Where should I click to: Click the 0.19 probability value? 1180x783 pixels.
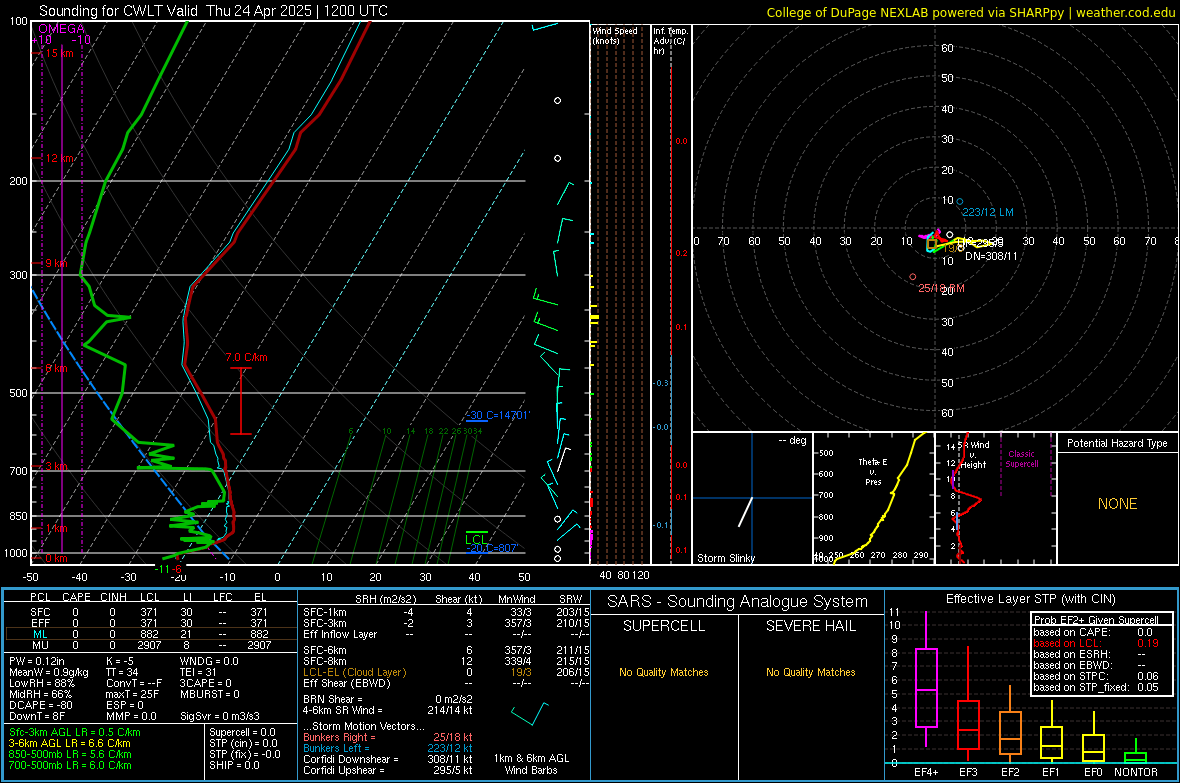click(x=1148, y=643)
